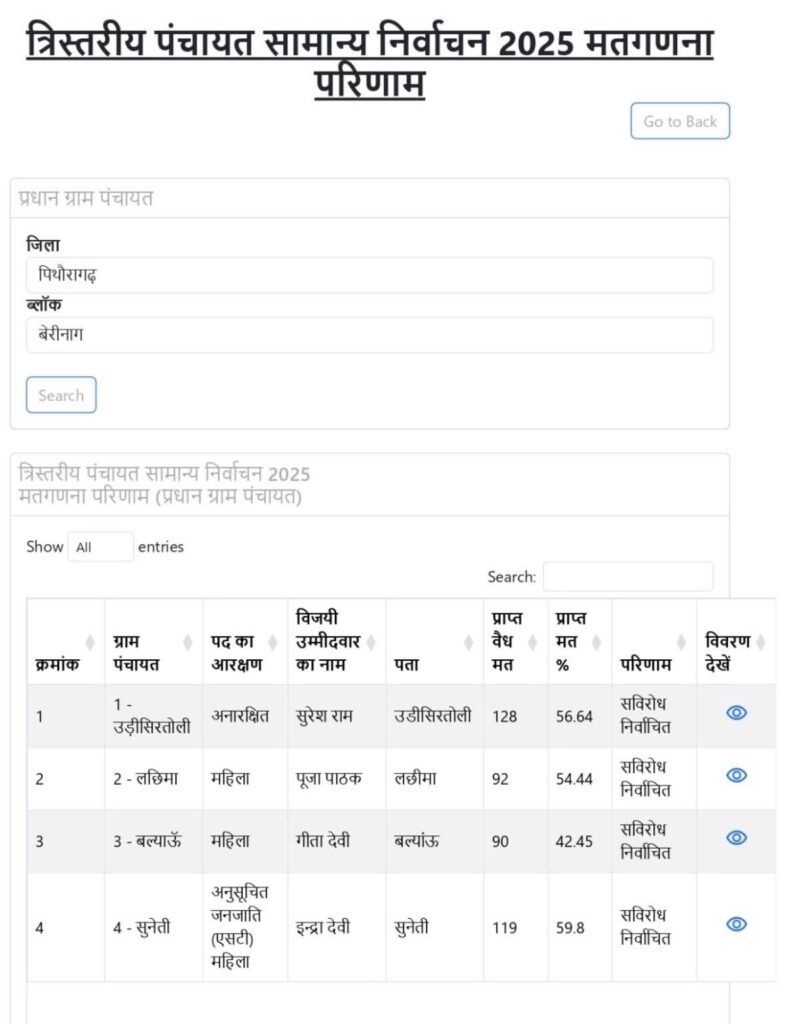This screenshot has height=1024, width=786.
Task: Expand the Show entries dropdown
Action: [100, 547]
